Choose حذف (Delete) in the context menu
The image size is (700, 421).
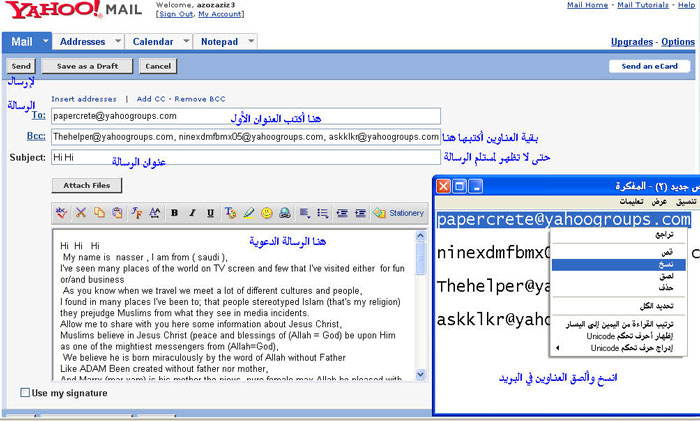click(x=618, y=288)
